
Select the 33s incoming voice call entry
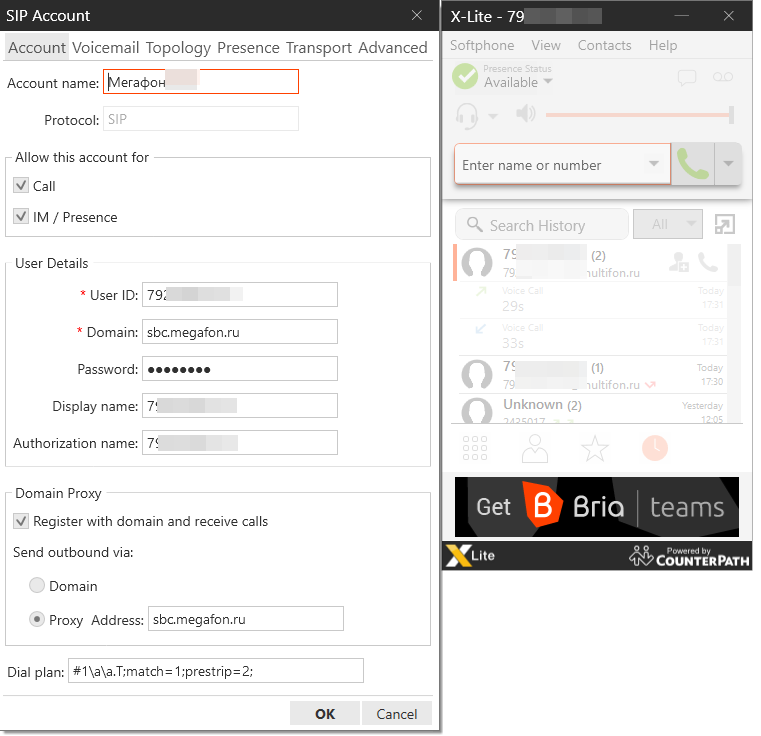pos(593,337)
